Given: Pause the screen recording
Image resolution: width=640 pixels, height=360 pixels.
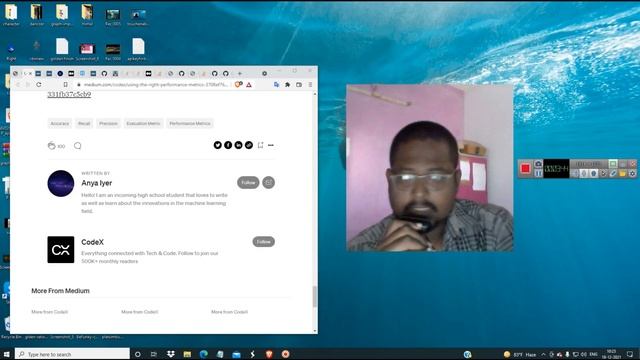Looking at the screenshot, I should coord(538,173).
